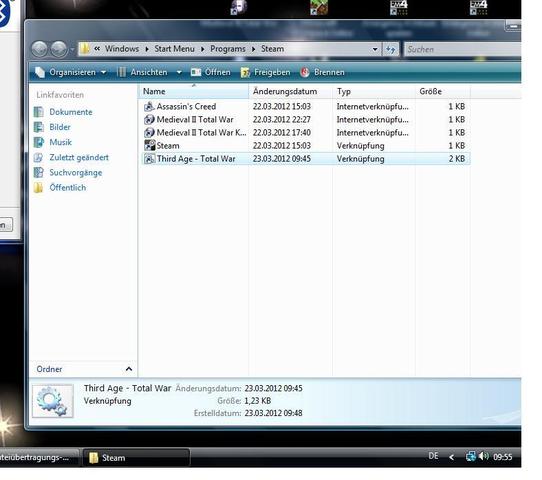542x480 pixels.
Task: Click the Third Age - Total War file icon
Action: 149,159
